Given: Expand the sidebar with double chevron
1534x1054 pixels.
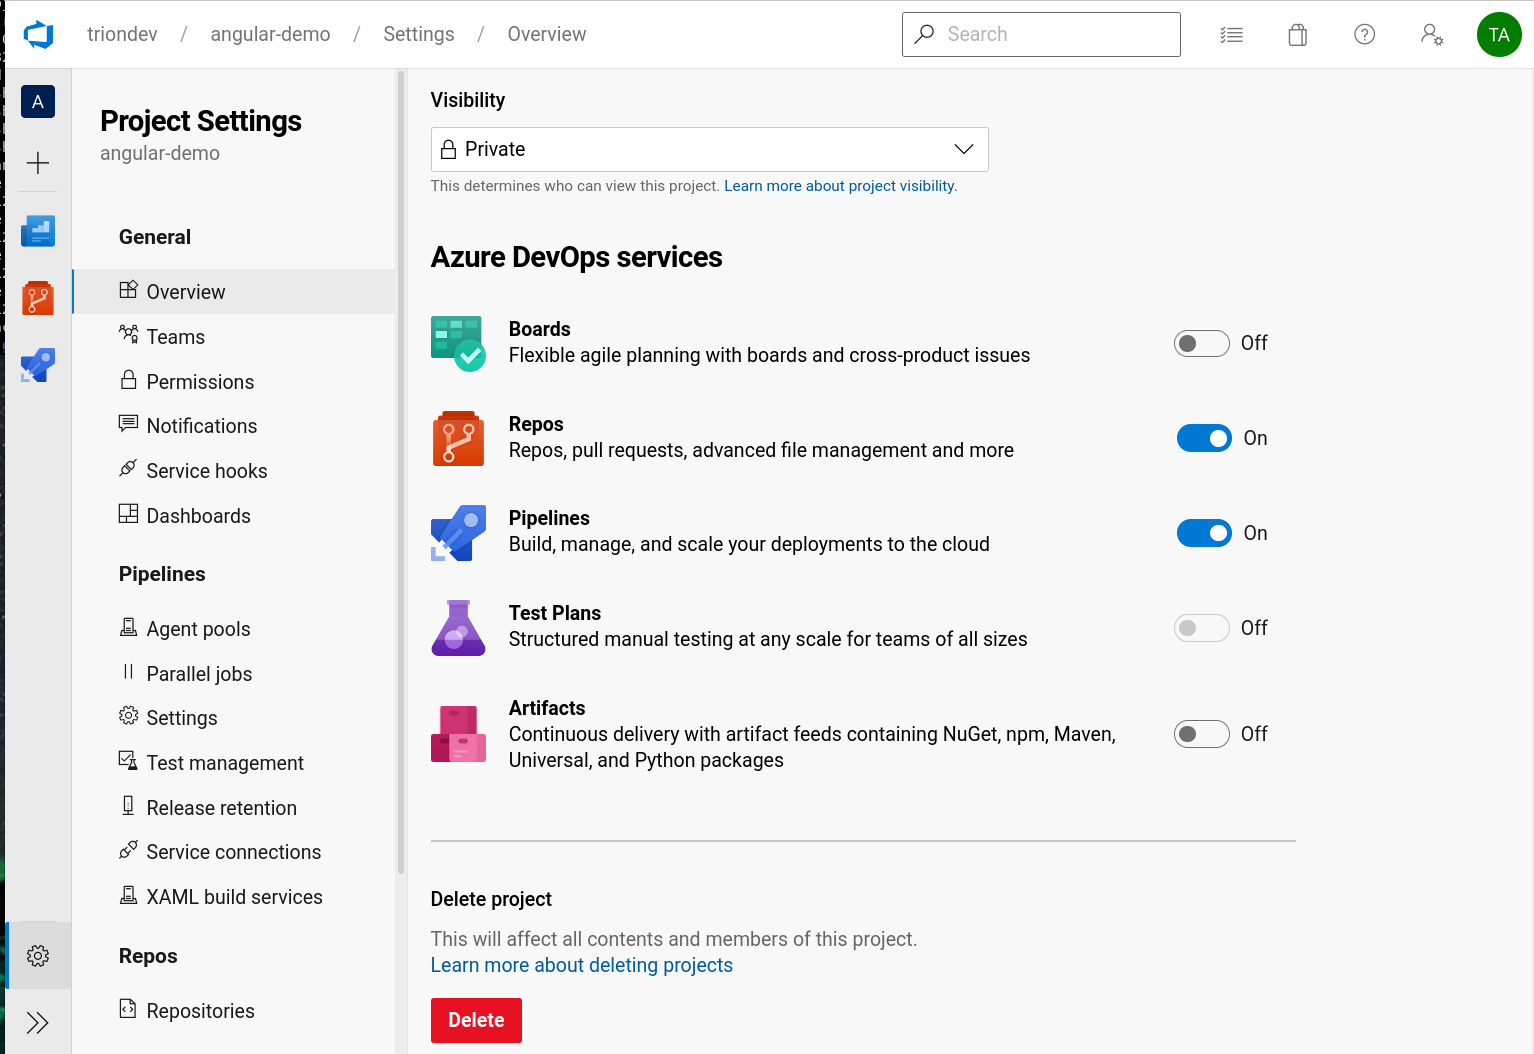Looking at the screenshot, I should [38, 1023].
